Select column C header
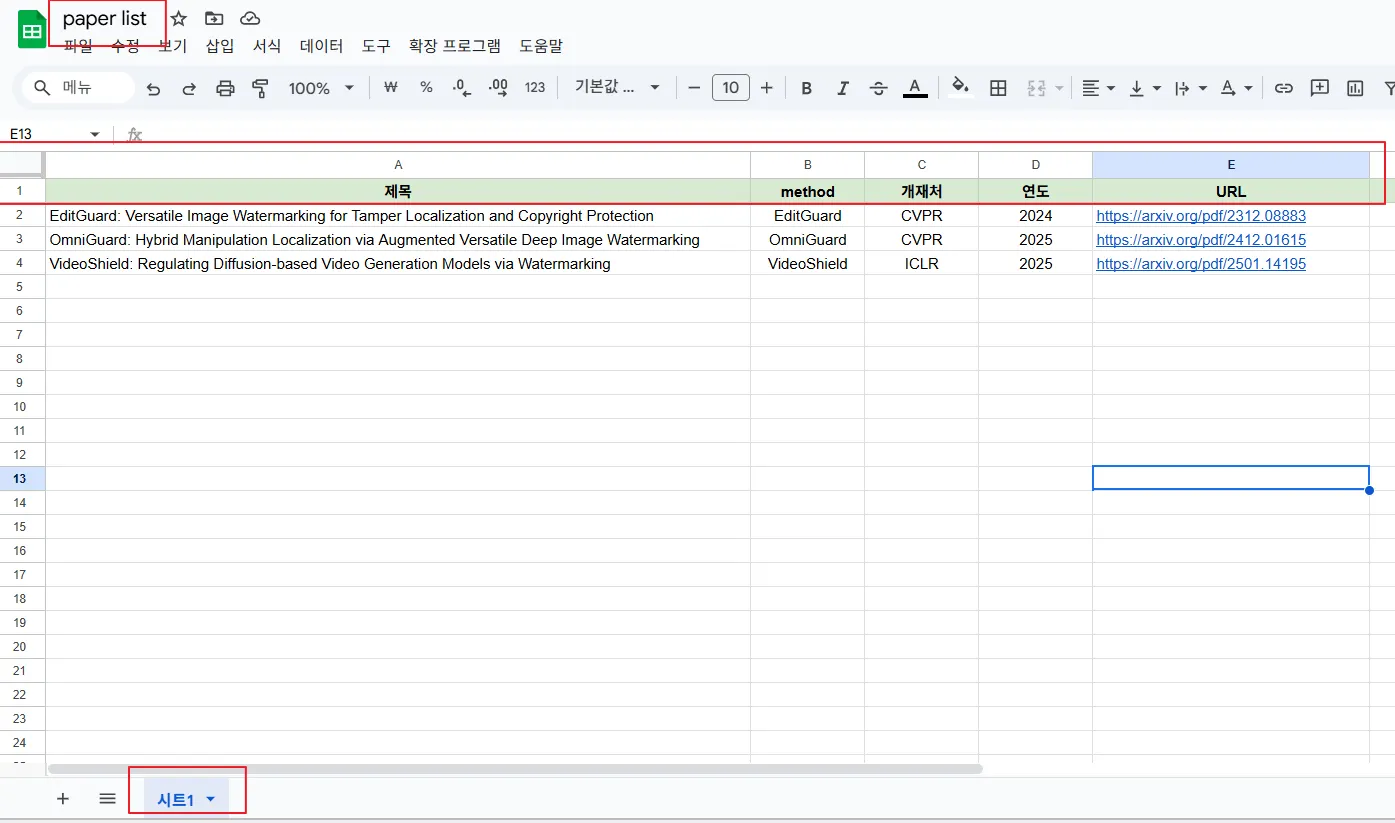The image size is (1395, 823). coord(921,165)
